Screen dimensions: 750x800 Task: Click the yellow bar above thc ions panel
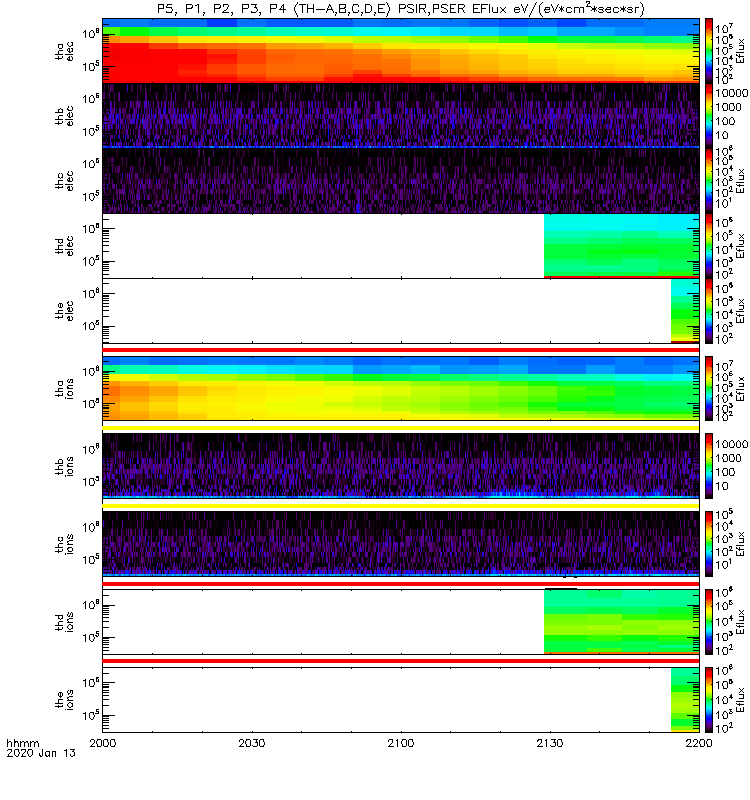click(401, 506)
